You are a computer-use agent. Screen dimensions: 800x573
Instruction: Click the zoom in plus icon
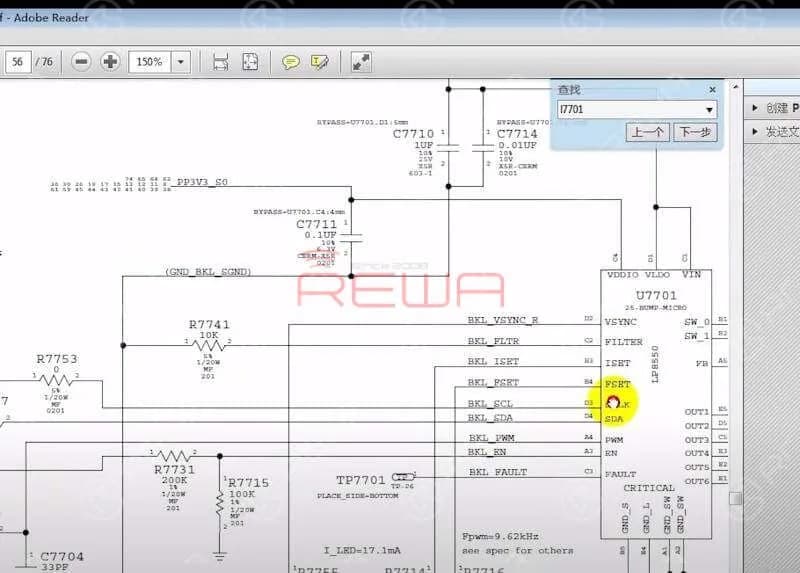tap(110, 62)
